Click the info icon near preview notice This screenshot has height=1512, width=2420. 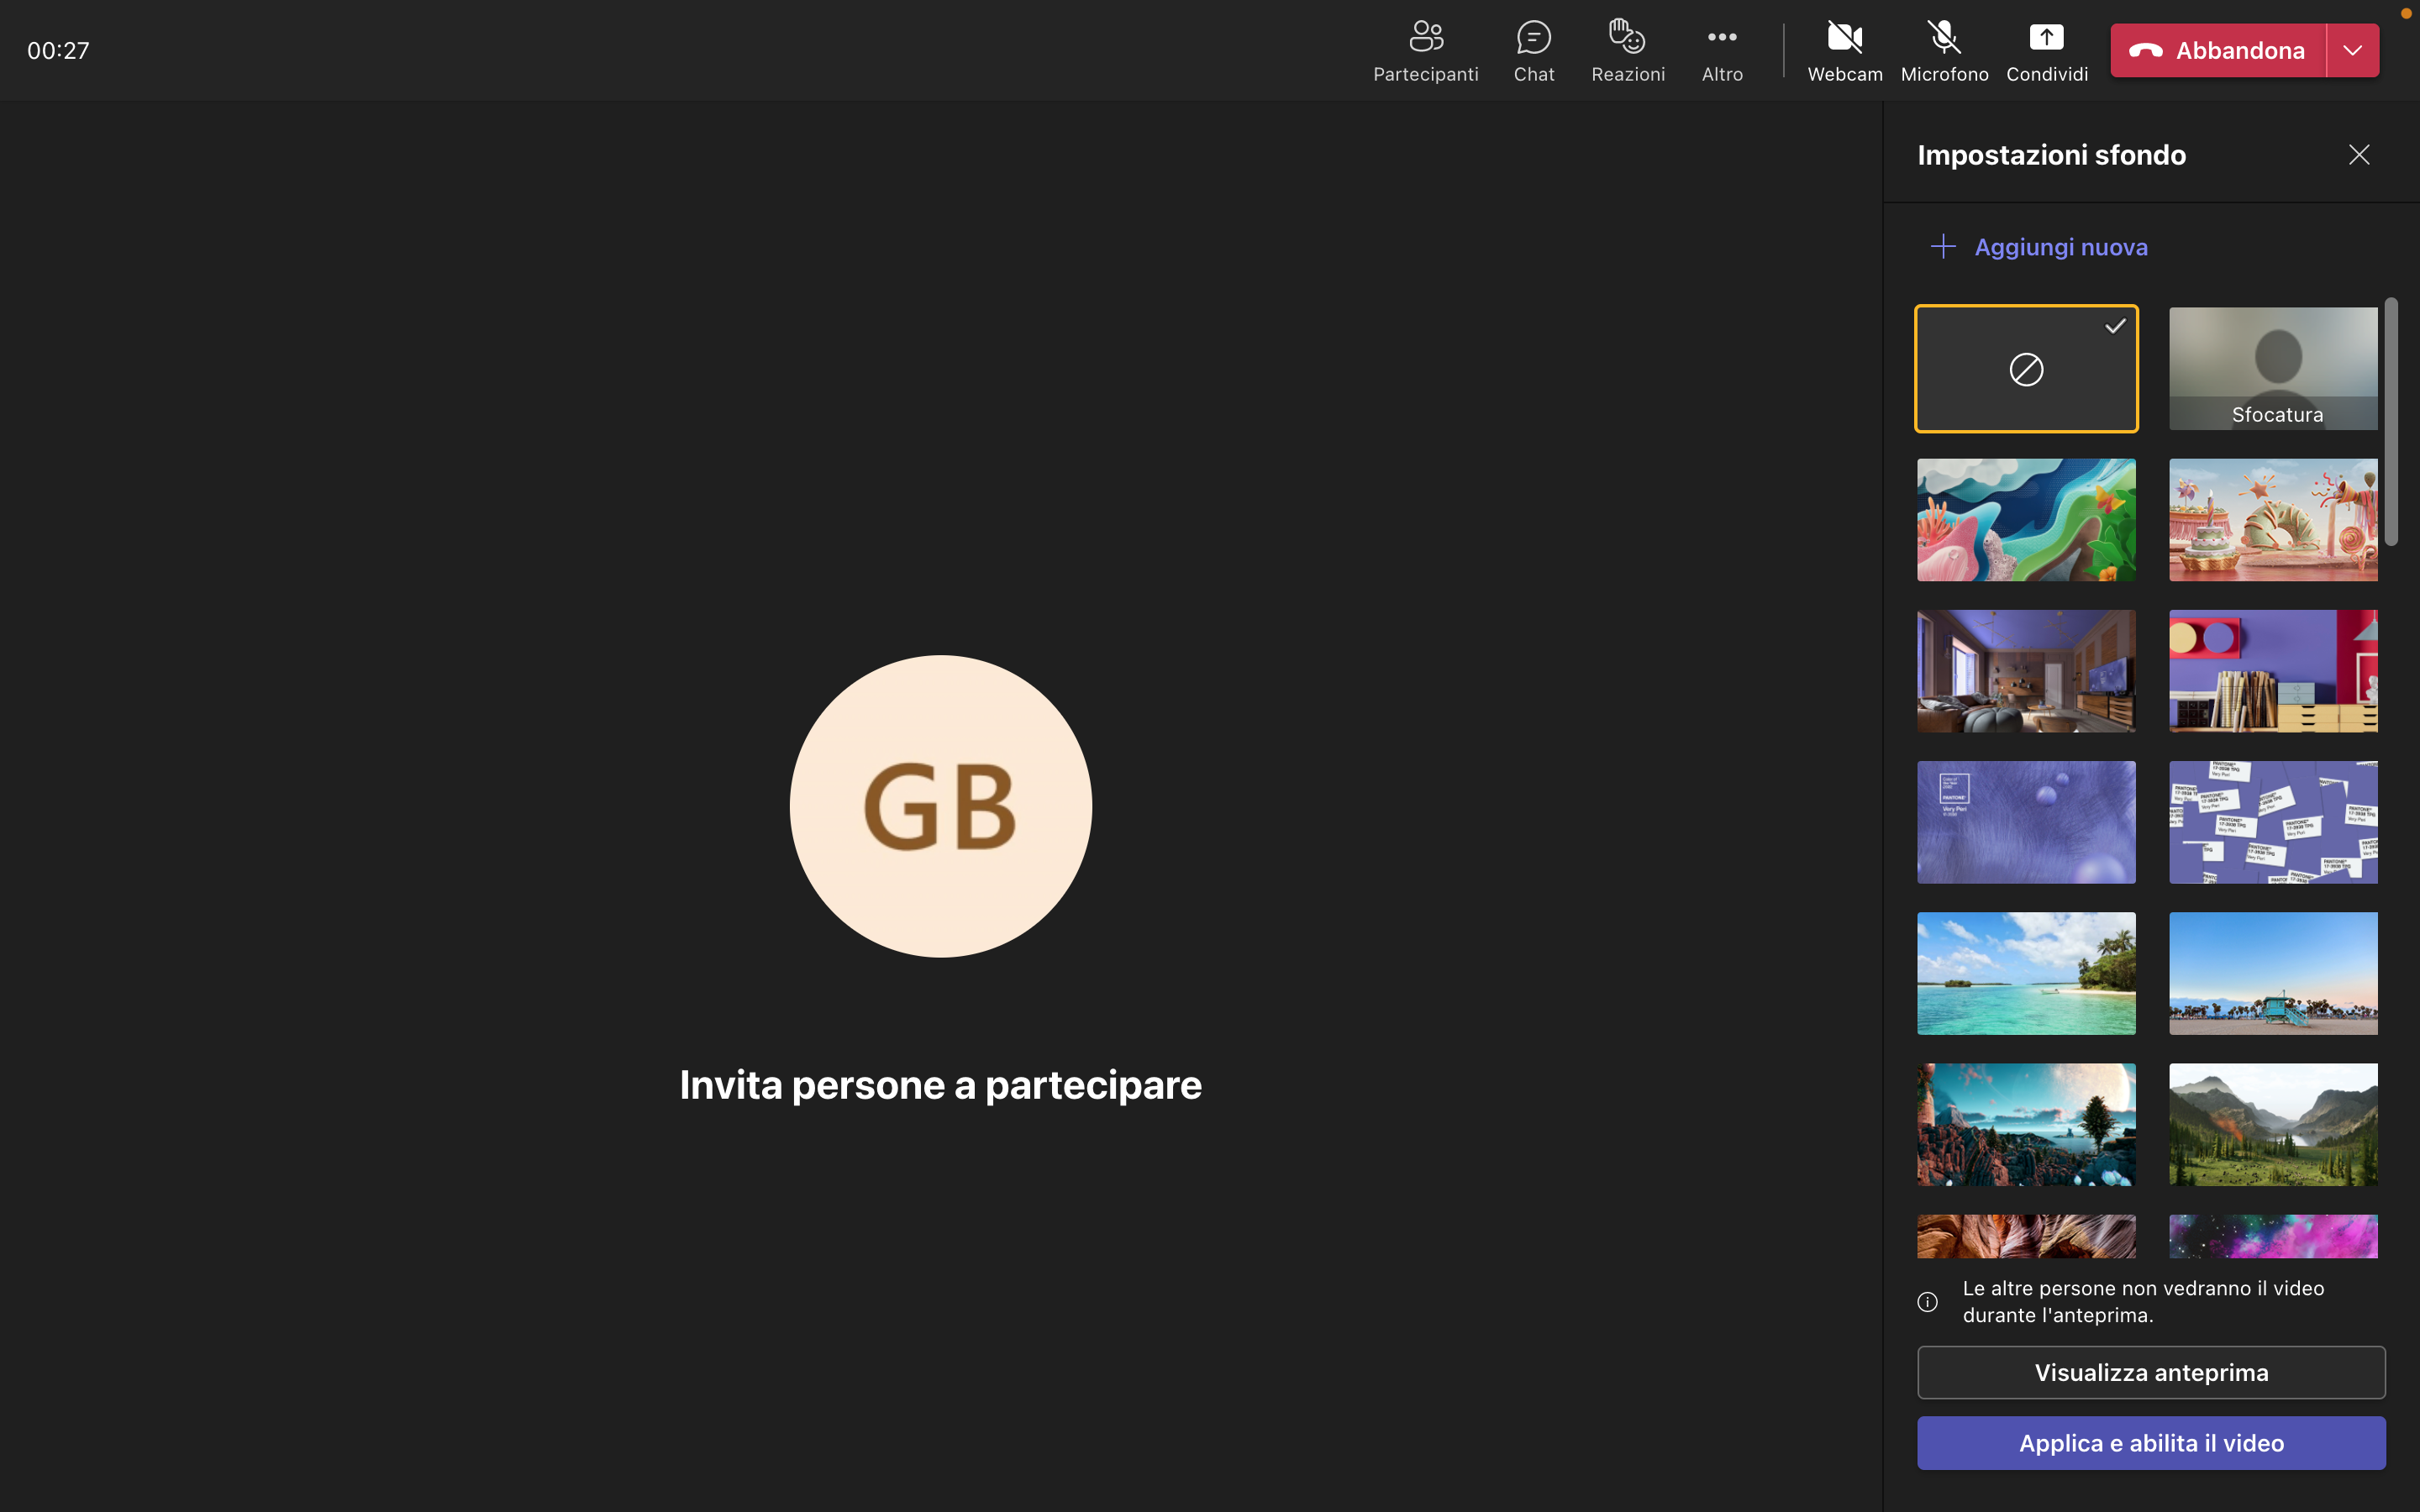pos(1927,1301)
